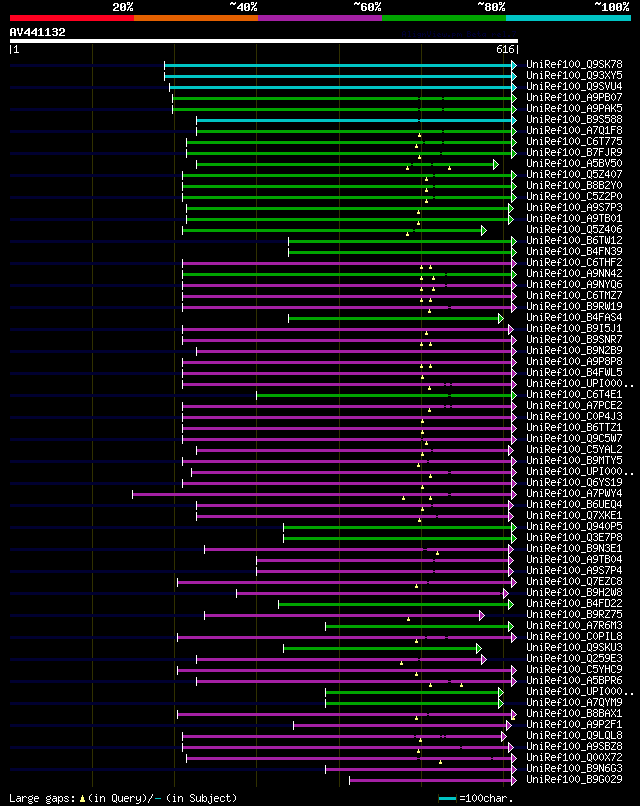640x806 pixels.
Task: Click the UniRef100_Q7EZC8 label
Action: [x=574, y=581]
